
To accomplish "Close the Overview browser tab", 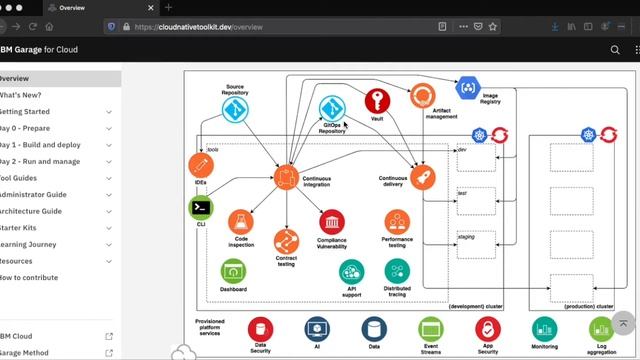I will click(151, 8).
